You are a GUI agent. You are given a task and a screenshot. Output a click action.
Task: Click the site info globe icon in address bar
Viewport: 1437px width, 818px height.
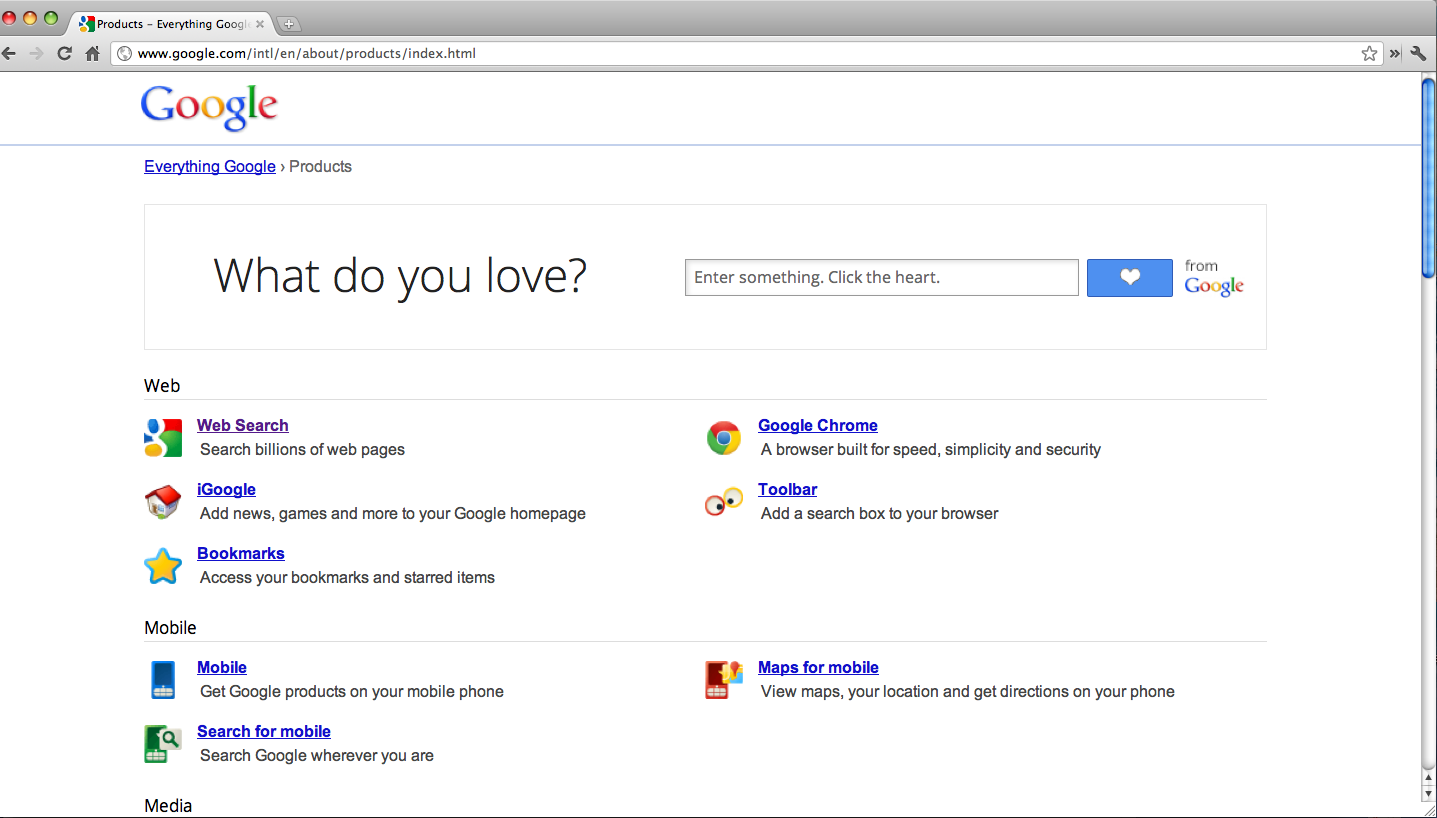click(125, 53)
